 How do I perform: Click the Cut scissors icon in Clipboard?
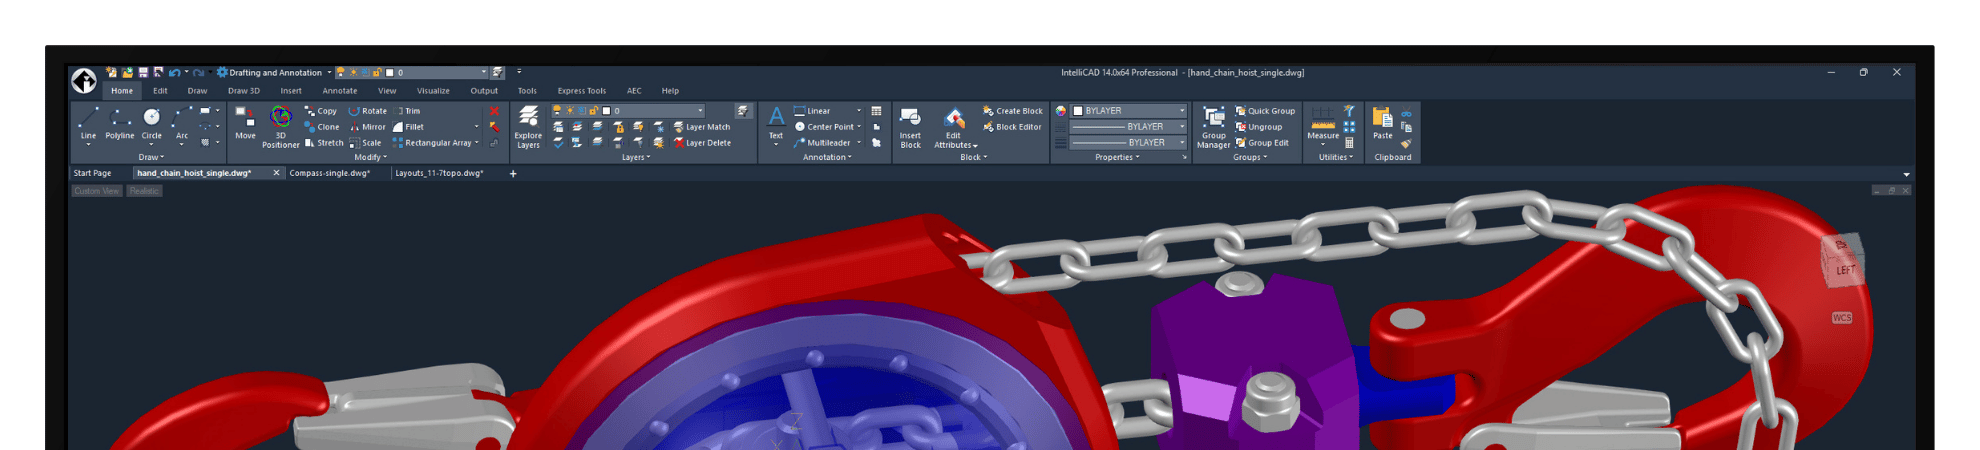1406,111
